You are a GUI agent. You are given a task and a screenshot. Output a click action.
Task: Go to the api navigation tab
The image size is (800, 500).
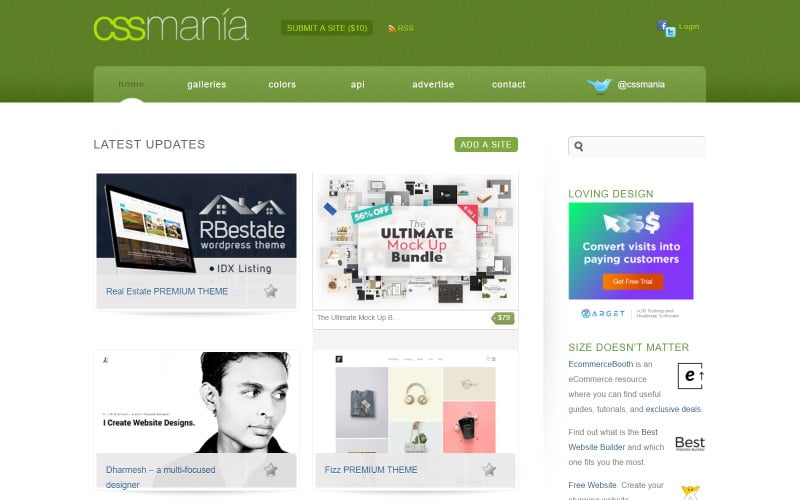pyautogui.click(x=358, y=85)
